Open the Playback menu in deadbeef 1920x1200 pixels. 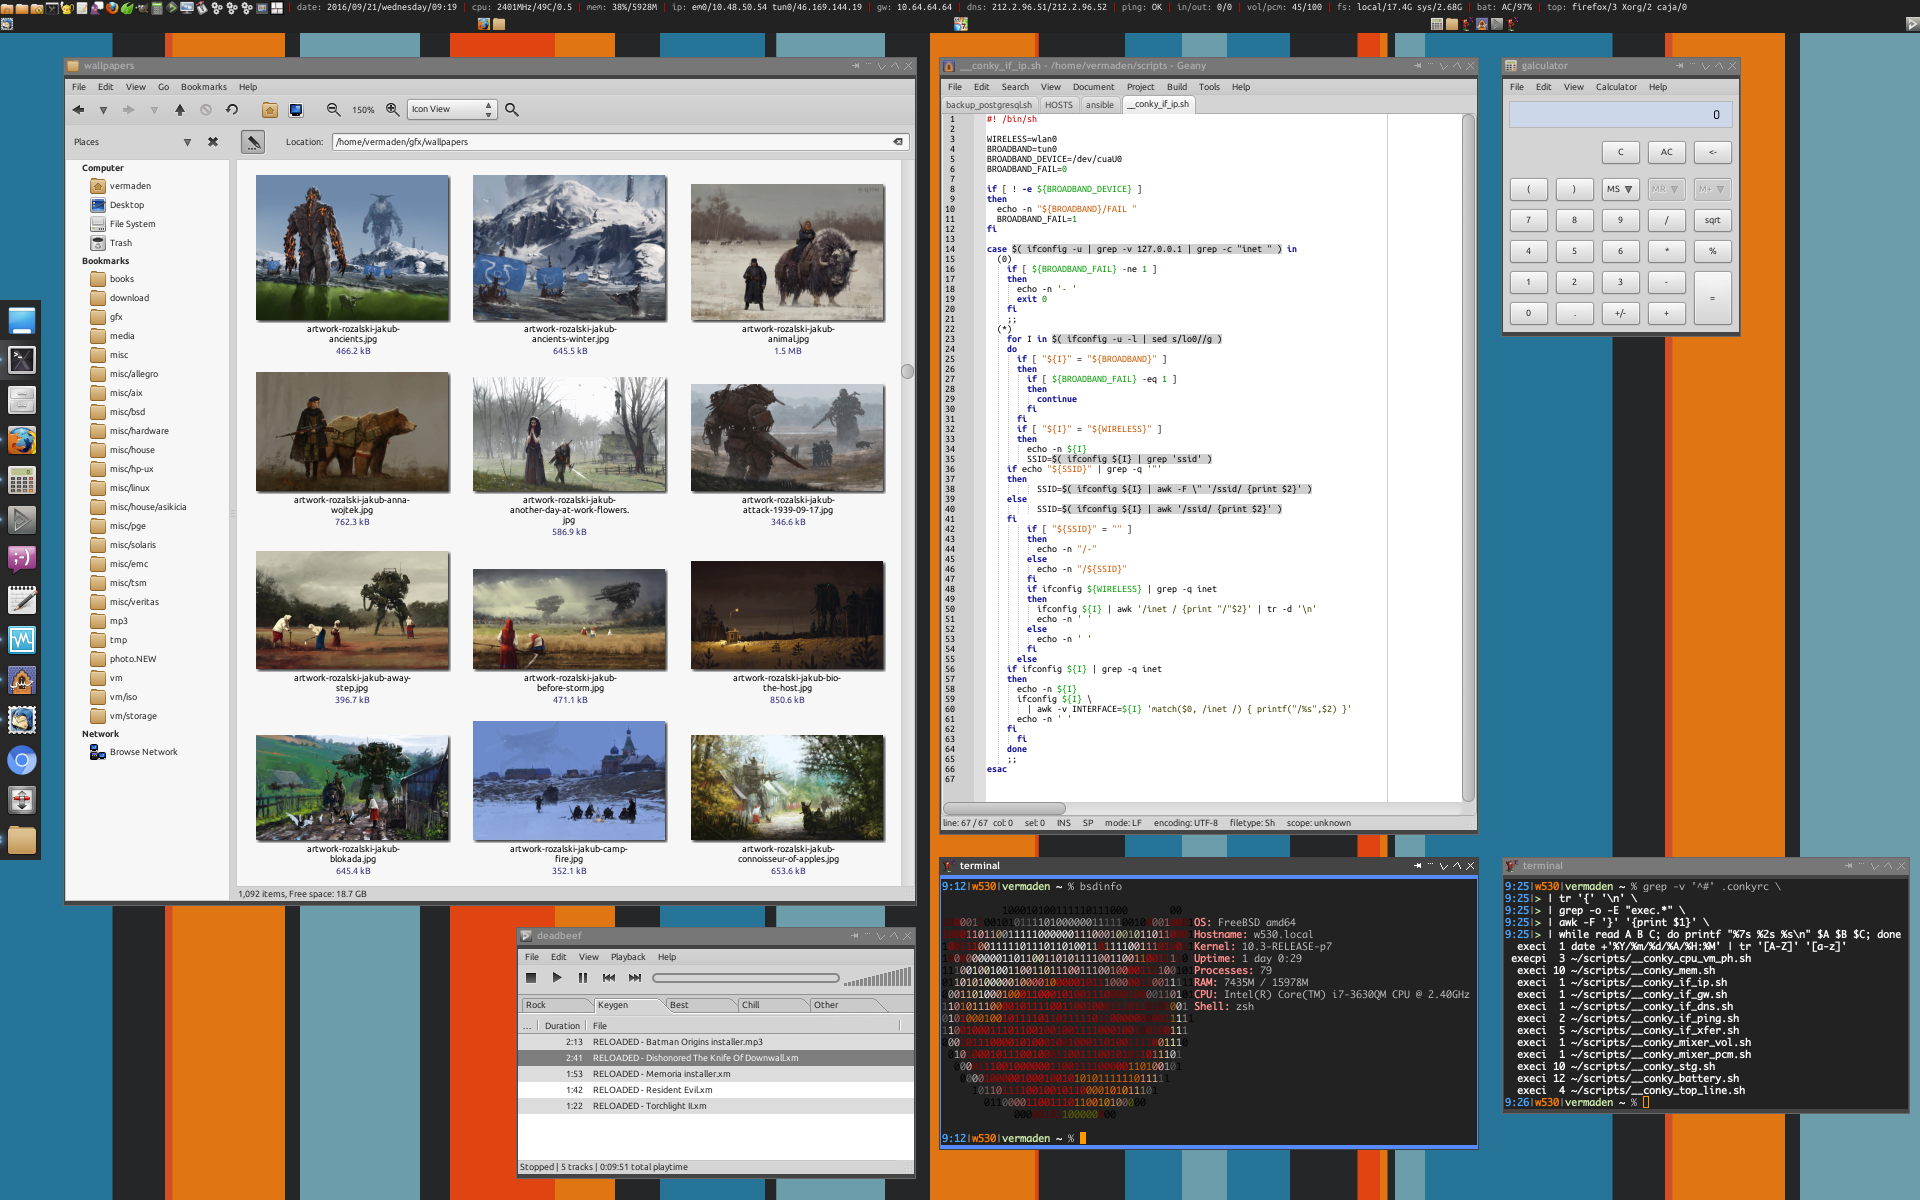[x=628, y=957]
